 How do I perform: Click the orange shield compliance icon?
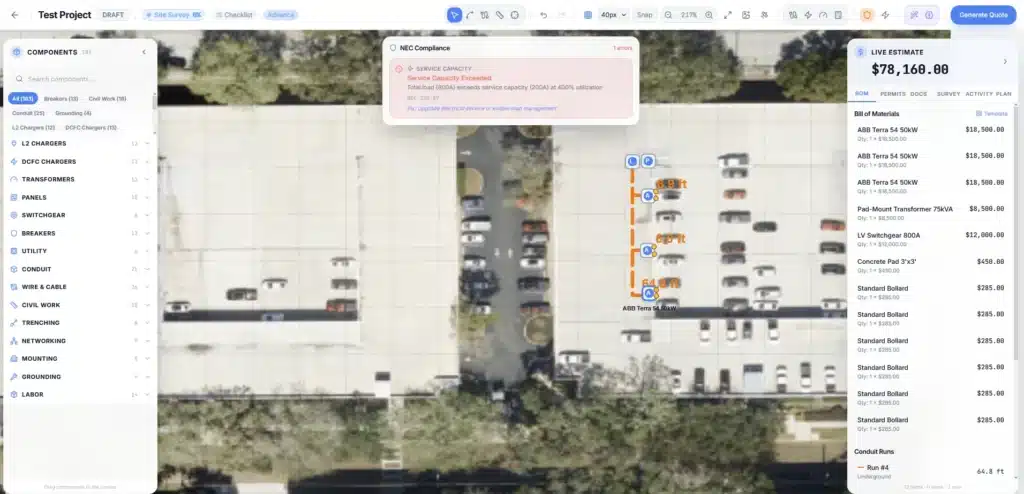(866, 15)
